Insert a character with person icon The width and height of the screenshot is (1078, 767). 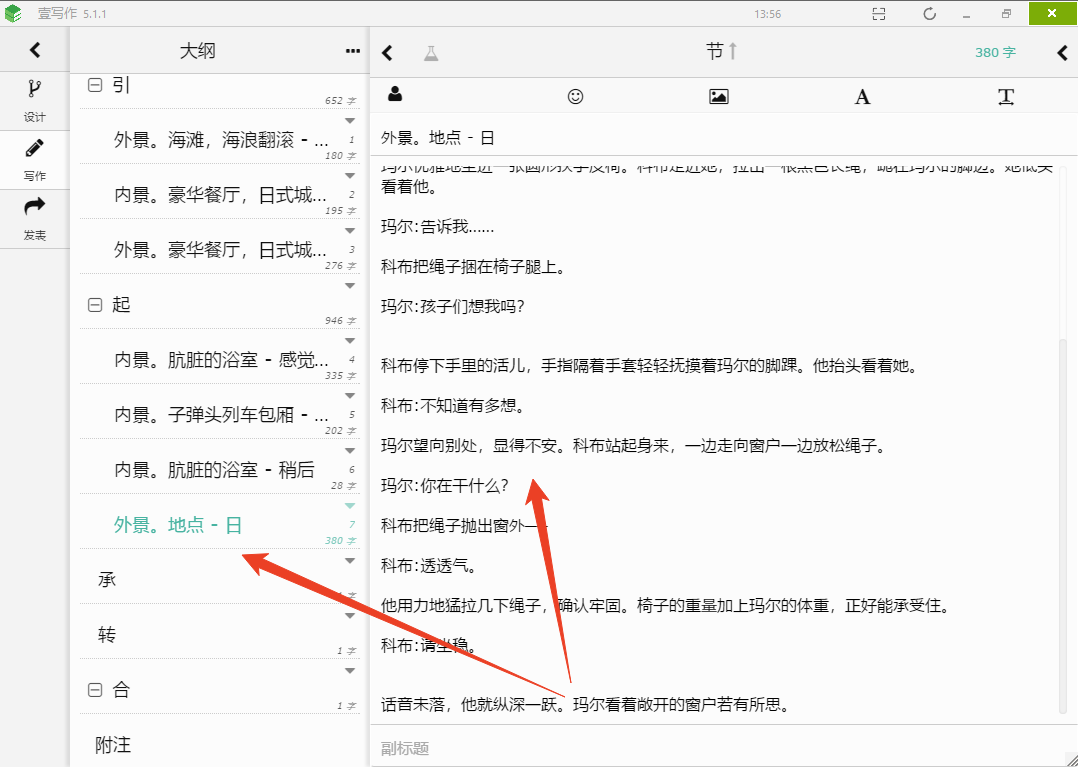coord(395,94)
